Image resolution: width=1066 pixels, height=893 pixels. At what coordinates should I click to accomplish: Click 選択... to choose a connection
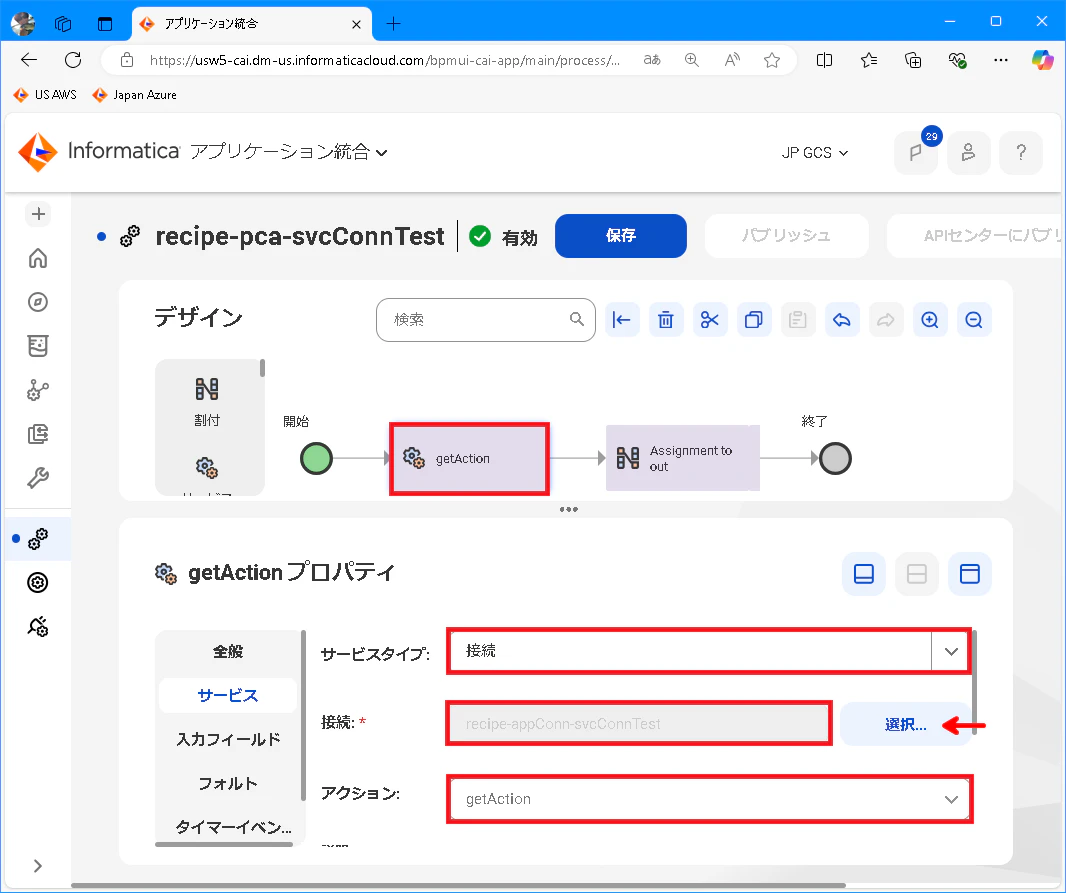[x=905, y=724]
